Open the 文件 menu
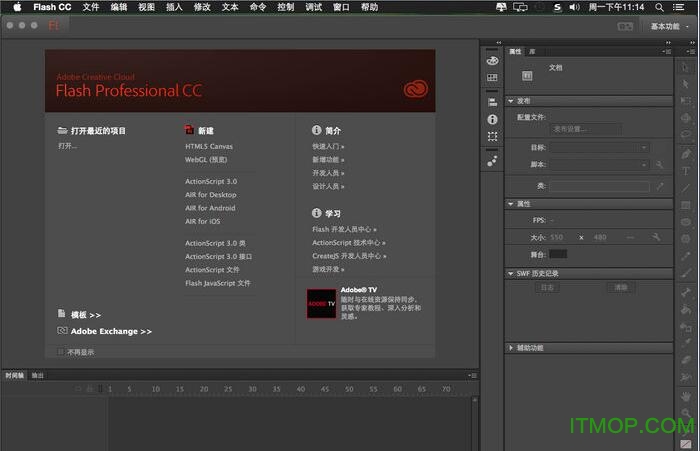The height and width of the screenshot is (451, 700). pos(91,7)
